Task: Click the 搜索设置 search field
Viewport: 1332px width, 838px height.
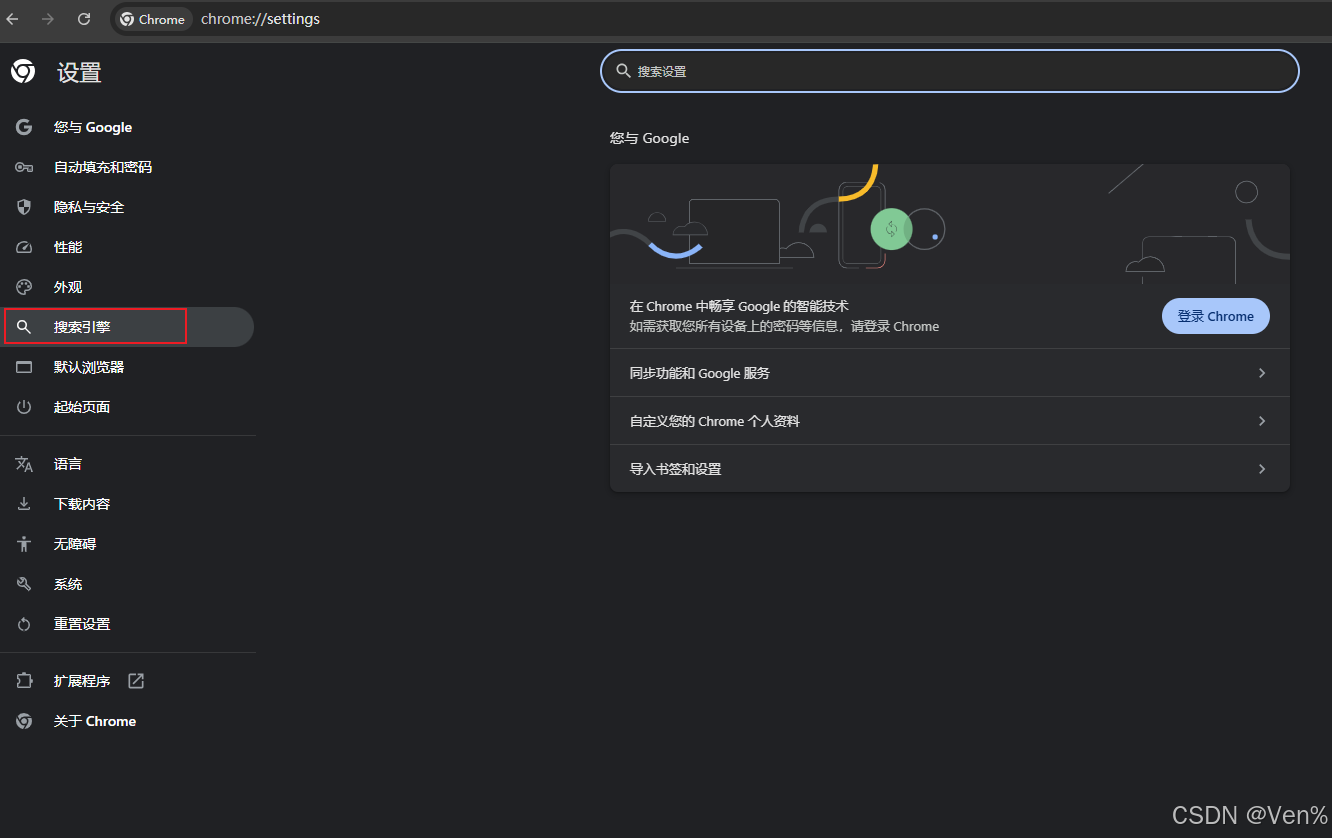Action: click(x=949, y=71)
